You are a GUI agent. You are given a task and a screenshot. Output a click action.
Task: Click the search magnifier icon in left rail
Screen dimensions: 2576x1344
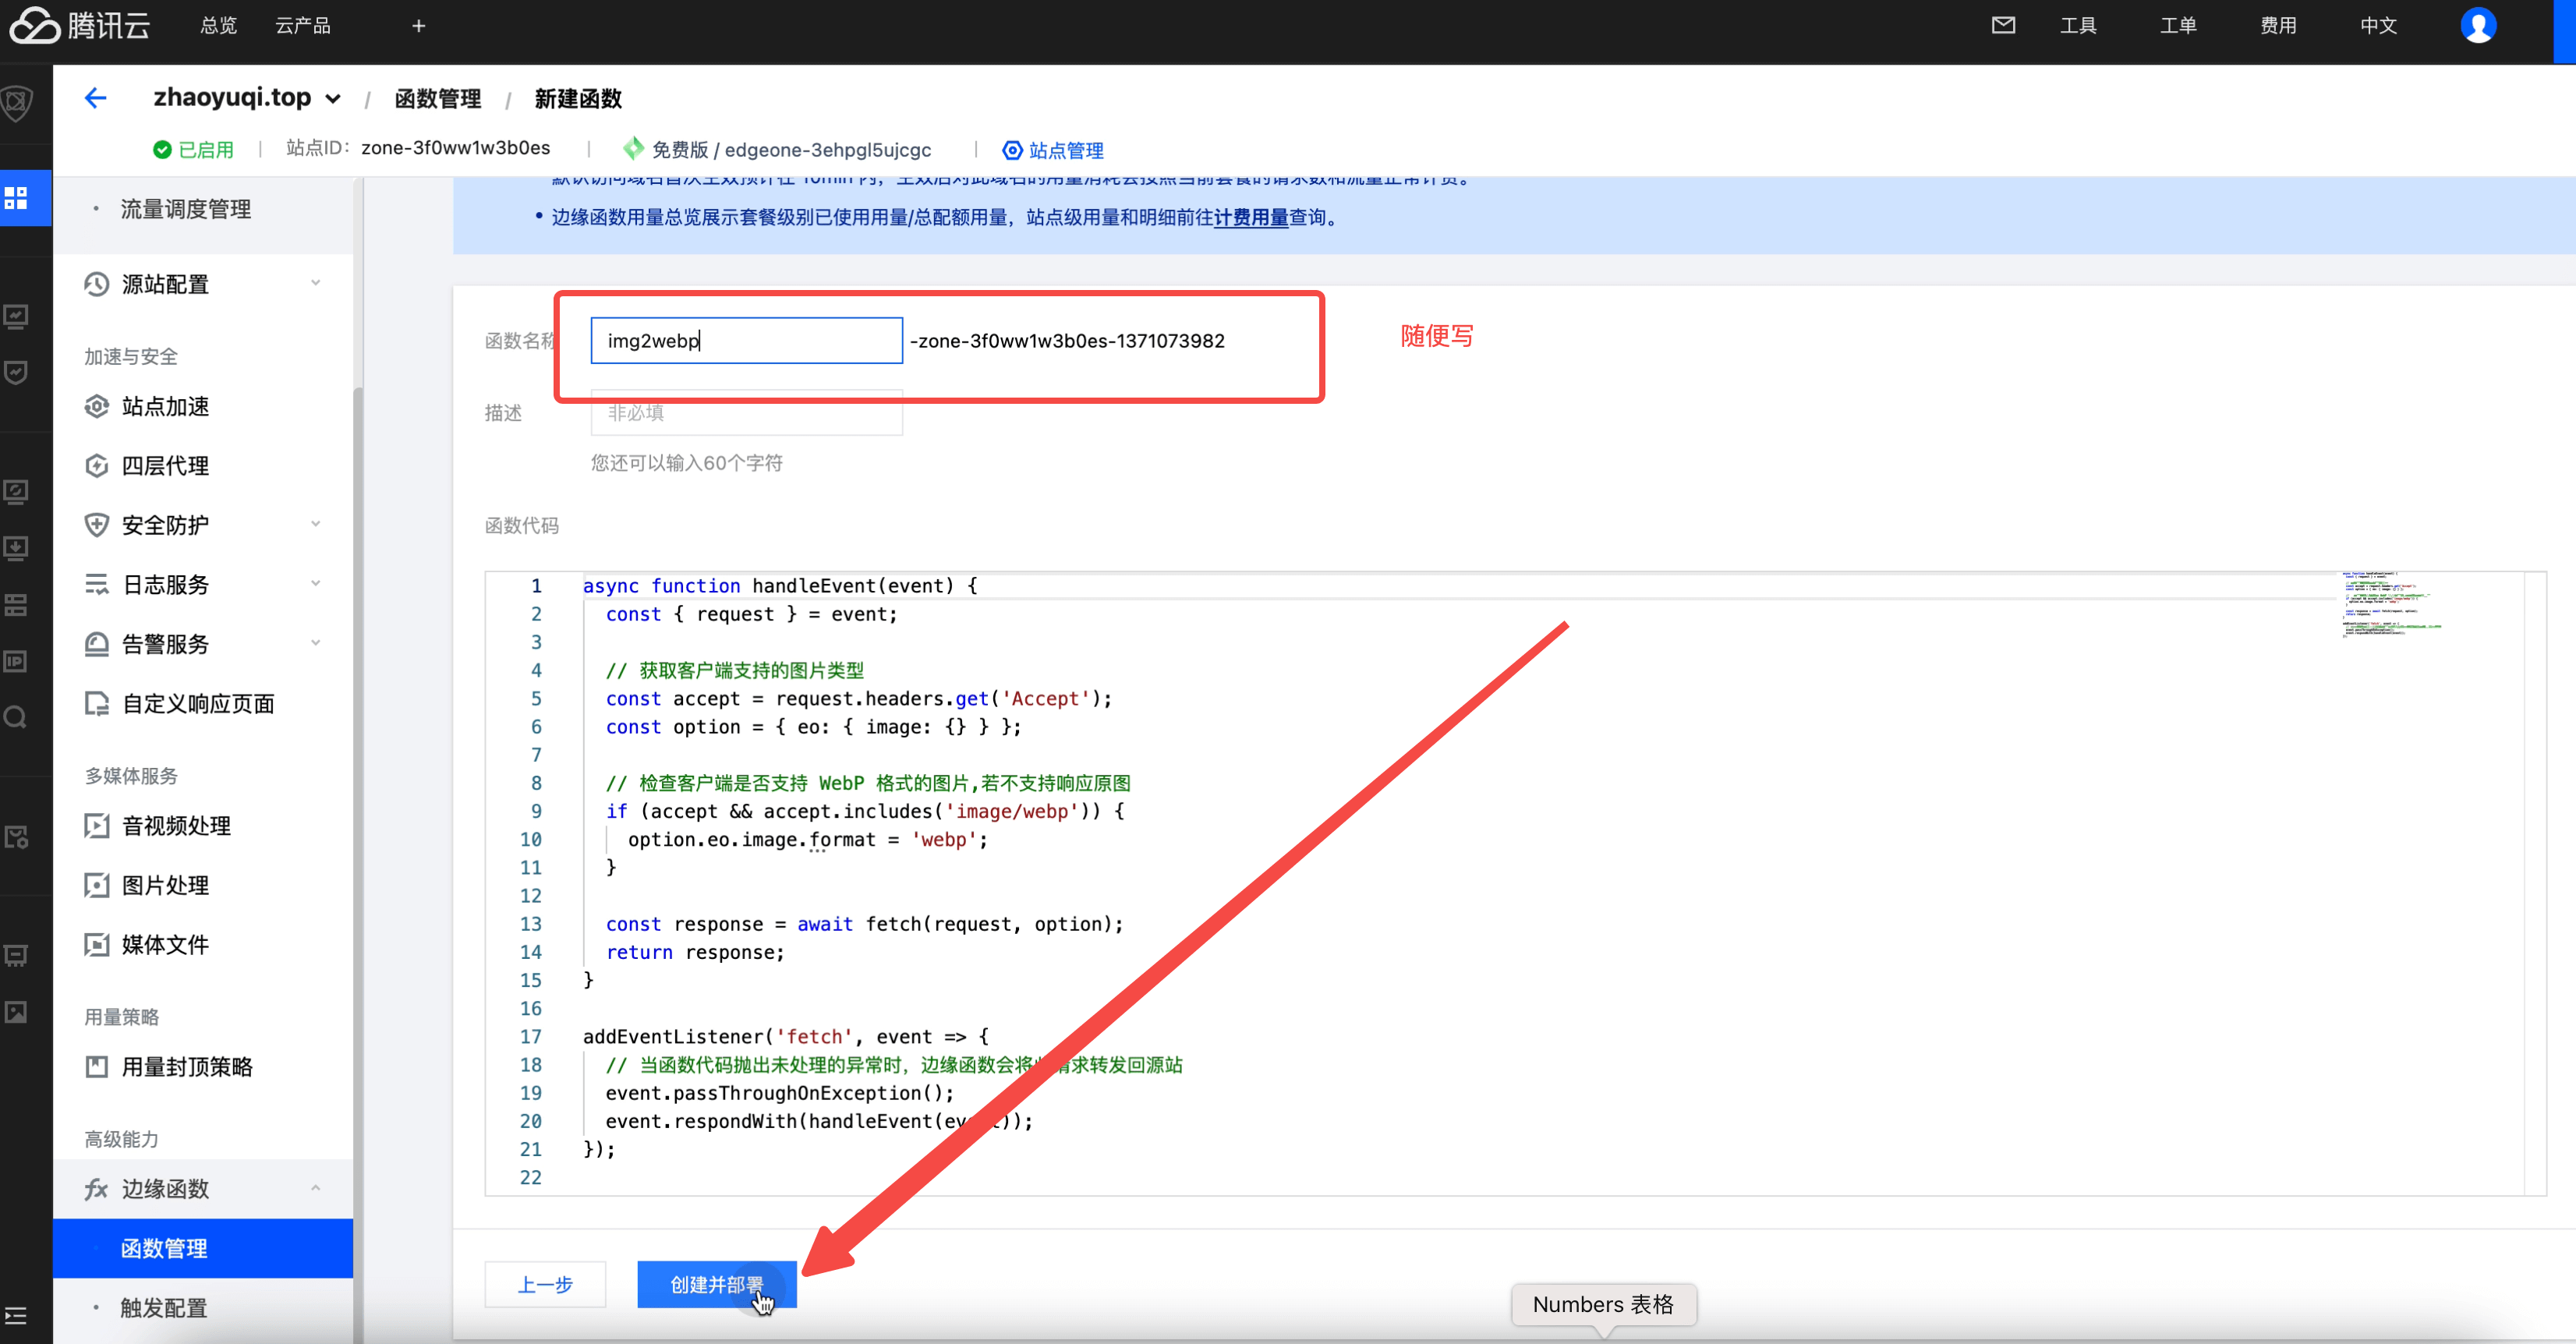tap(15, 717)
